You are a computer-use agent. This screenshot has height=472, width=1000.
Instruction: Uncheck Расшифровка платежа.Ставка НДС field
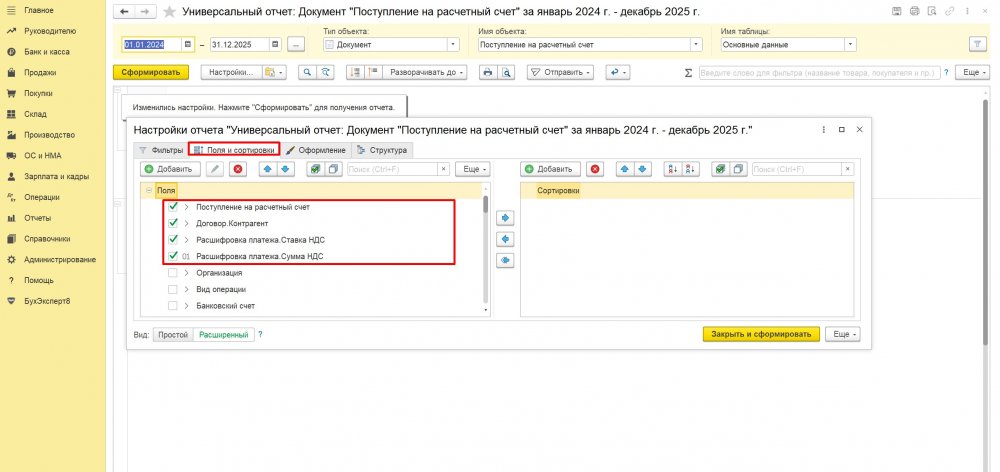(x=173, y=240)
